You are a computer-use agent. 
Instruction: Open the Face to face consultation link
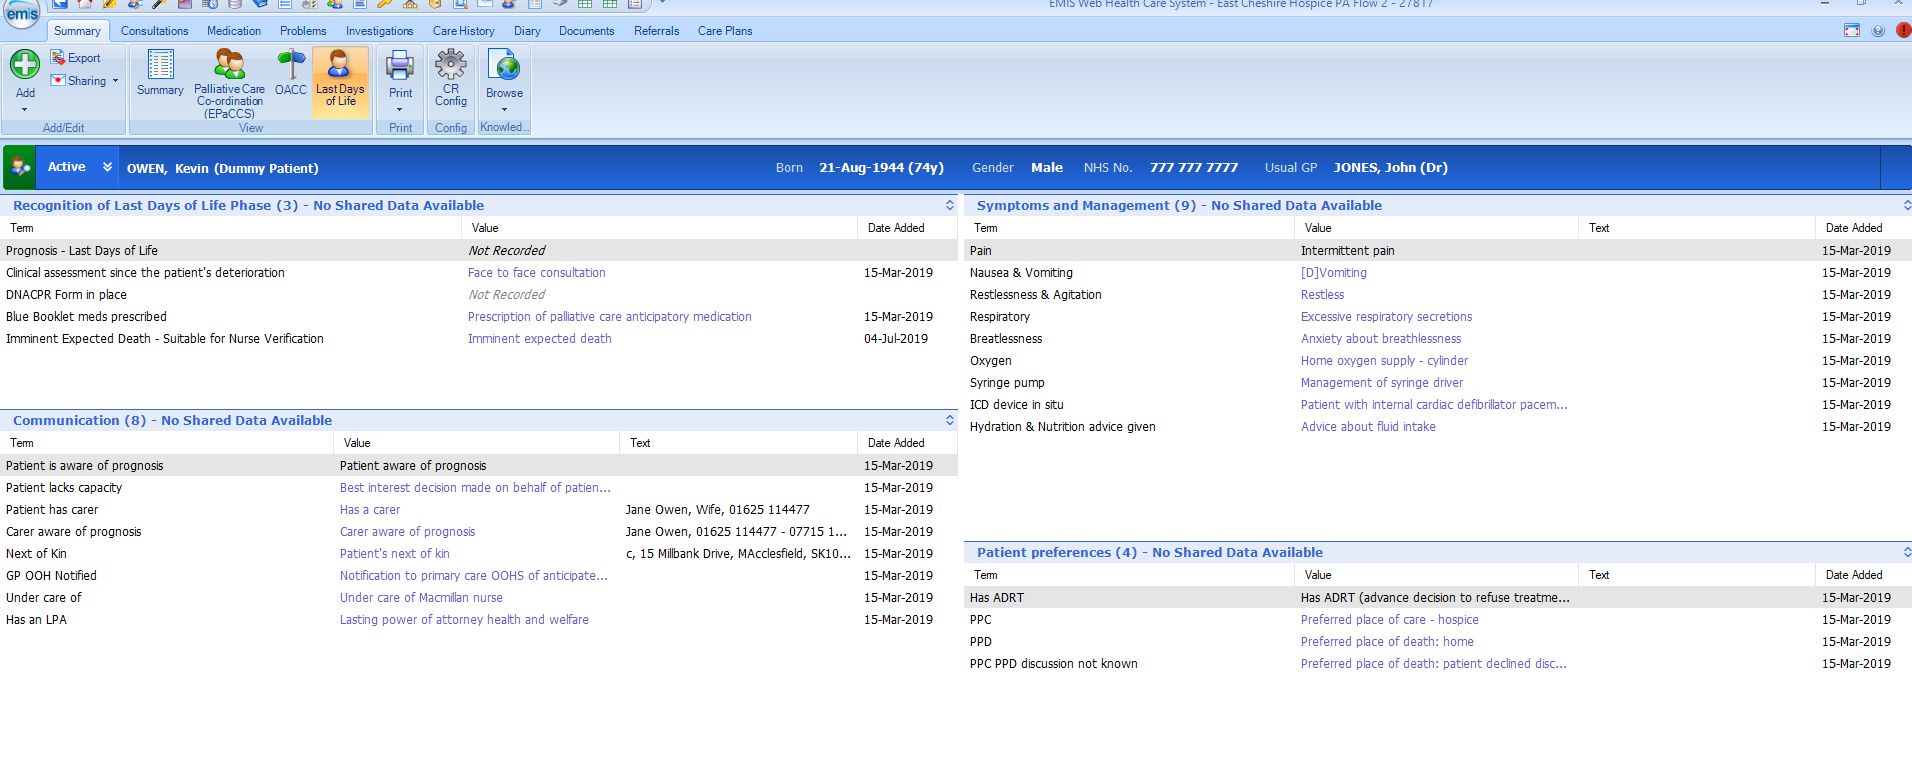(537, 273)
